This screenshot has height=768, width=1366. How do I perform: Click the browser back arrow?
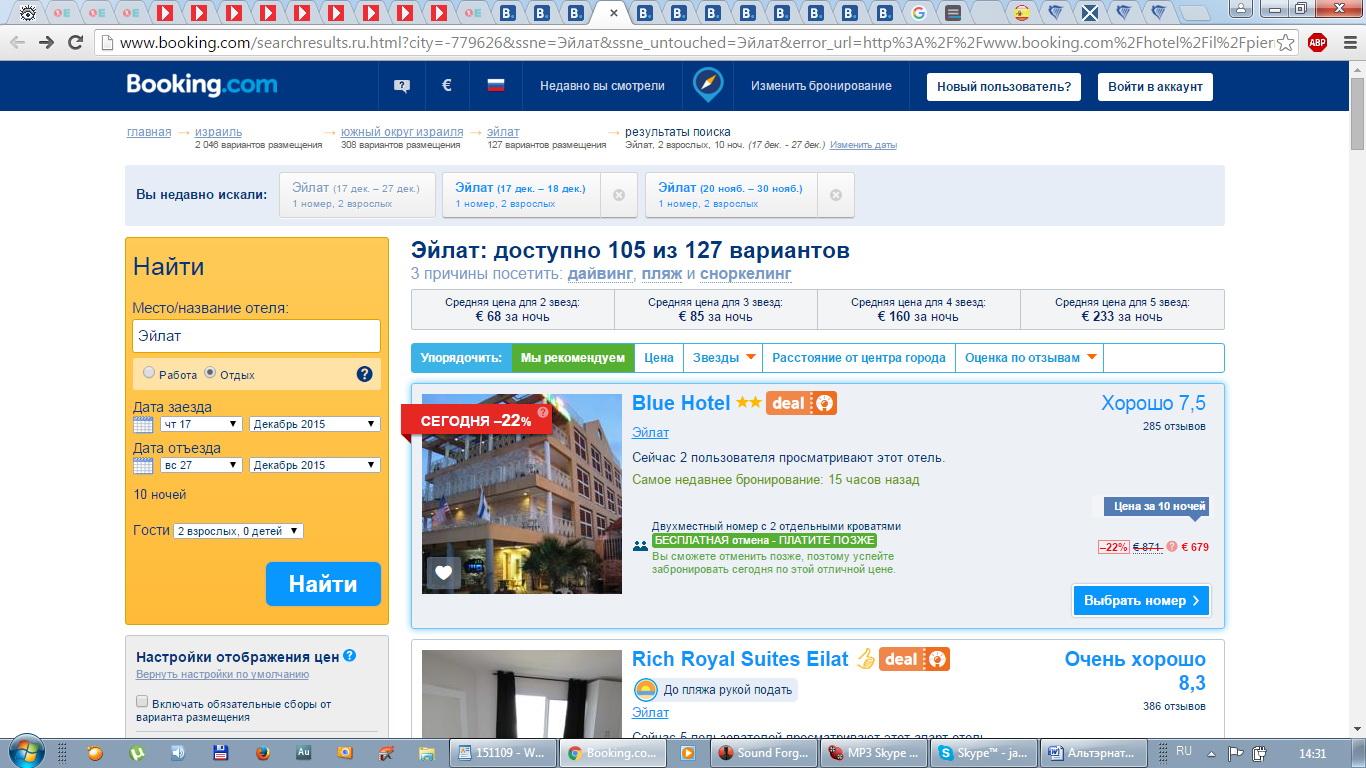pos(18,43)
